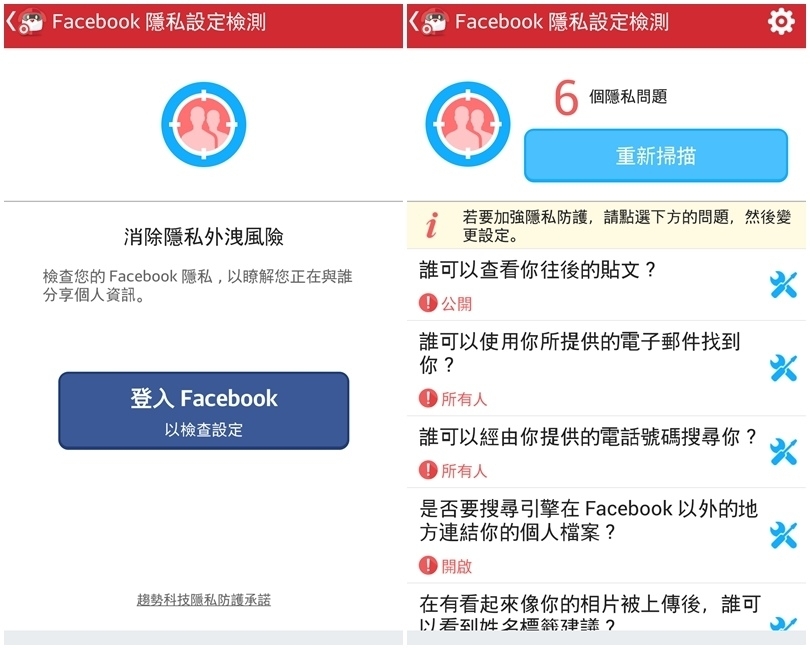Viewport: 810px width, 649px height.
Task: Click fix tools icon for phone number search question
Action: tap(783, 452)
